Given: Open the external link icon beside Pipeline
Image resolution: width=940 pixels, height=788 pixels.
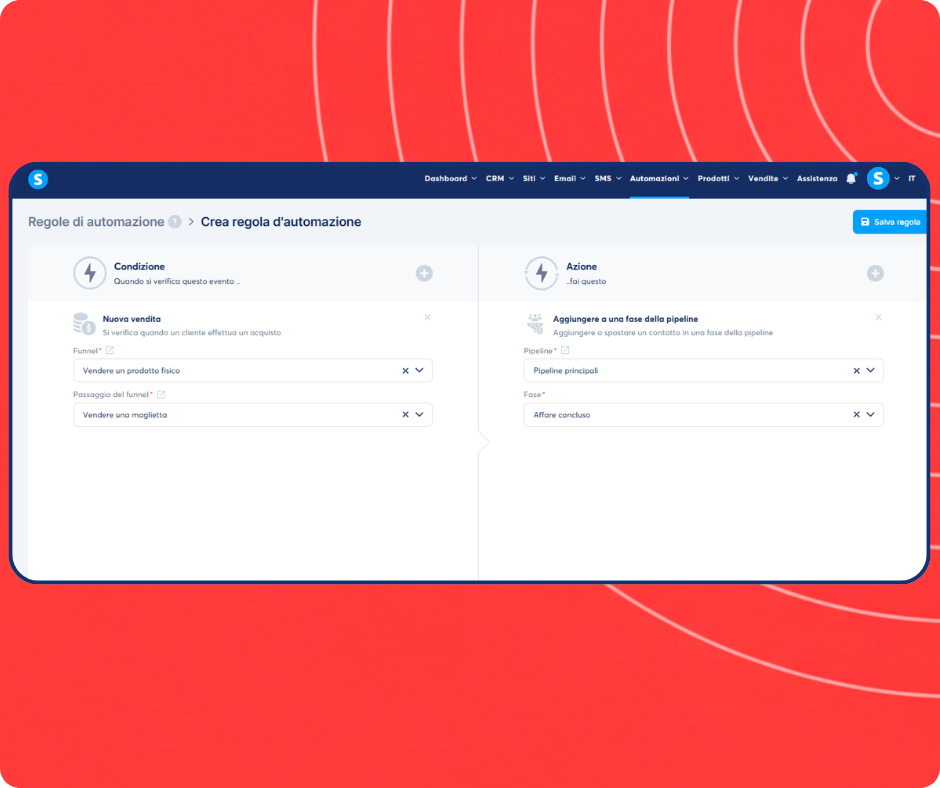Looking at the screenshot, I should 565,350.
